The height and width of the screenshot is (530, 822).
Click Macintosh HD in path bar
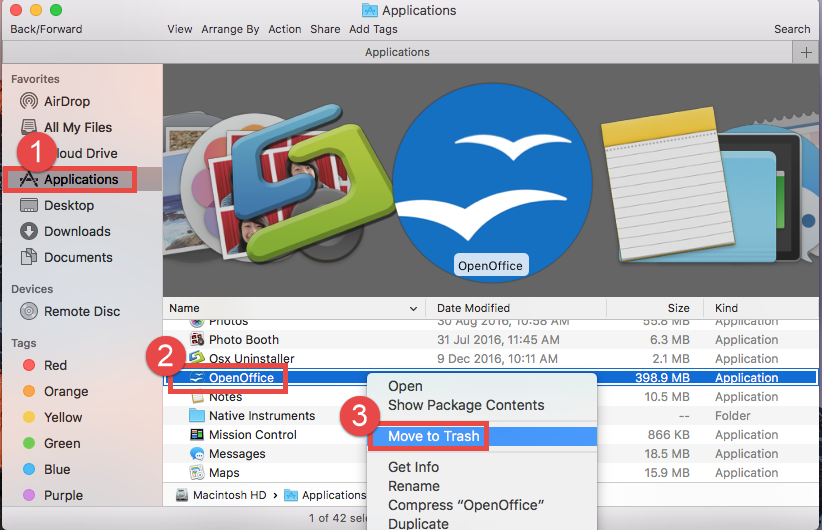click(x=221, y=495)
